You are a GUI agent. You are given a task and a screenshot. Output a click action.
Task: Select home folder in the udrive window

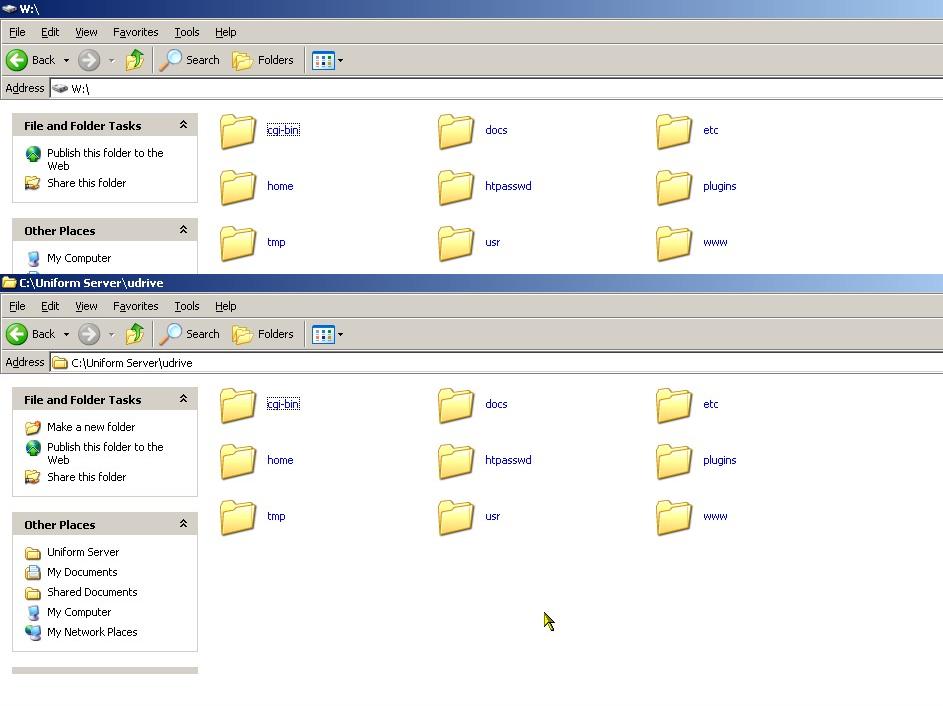coord(257,460)
